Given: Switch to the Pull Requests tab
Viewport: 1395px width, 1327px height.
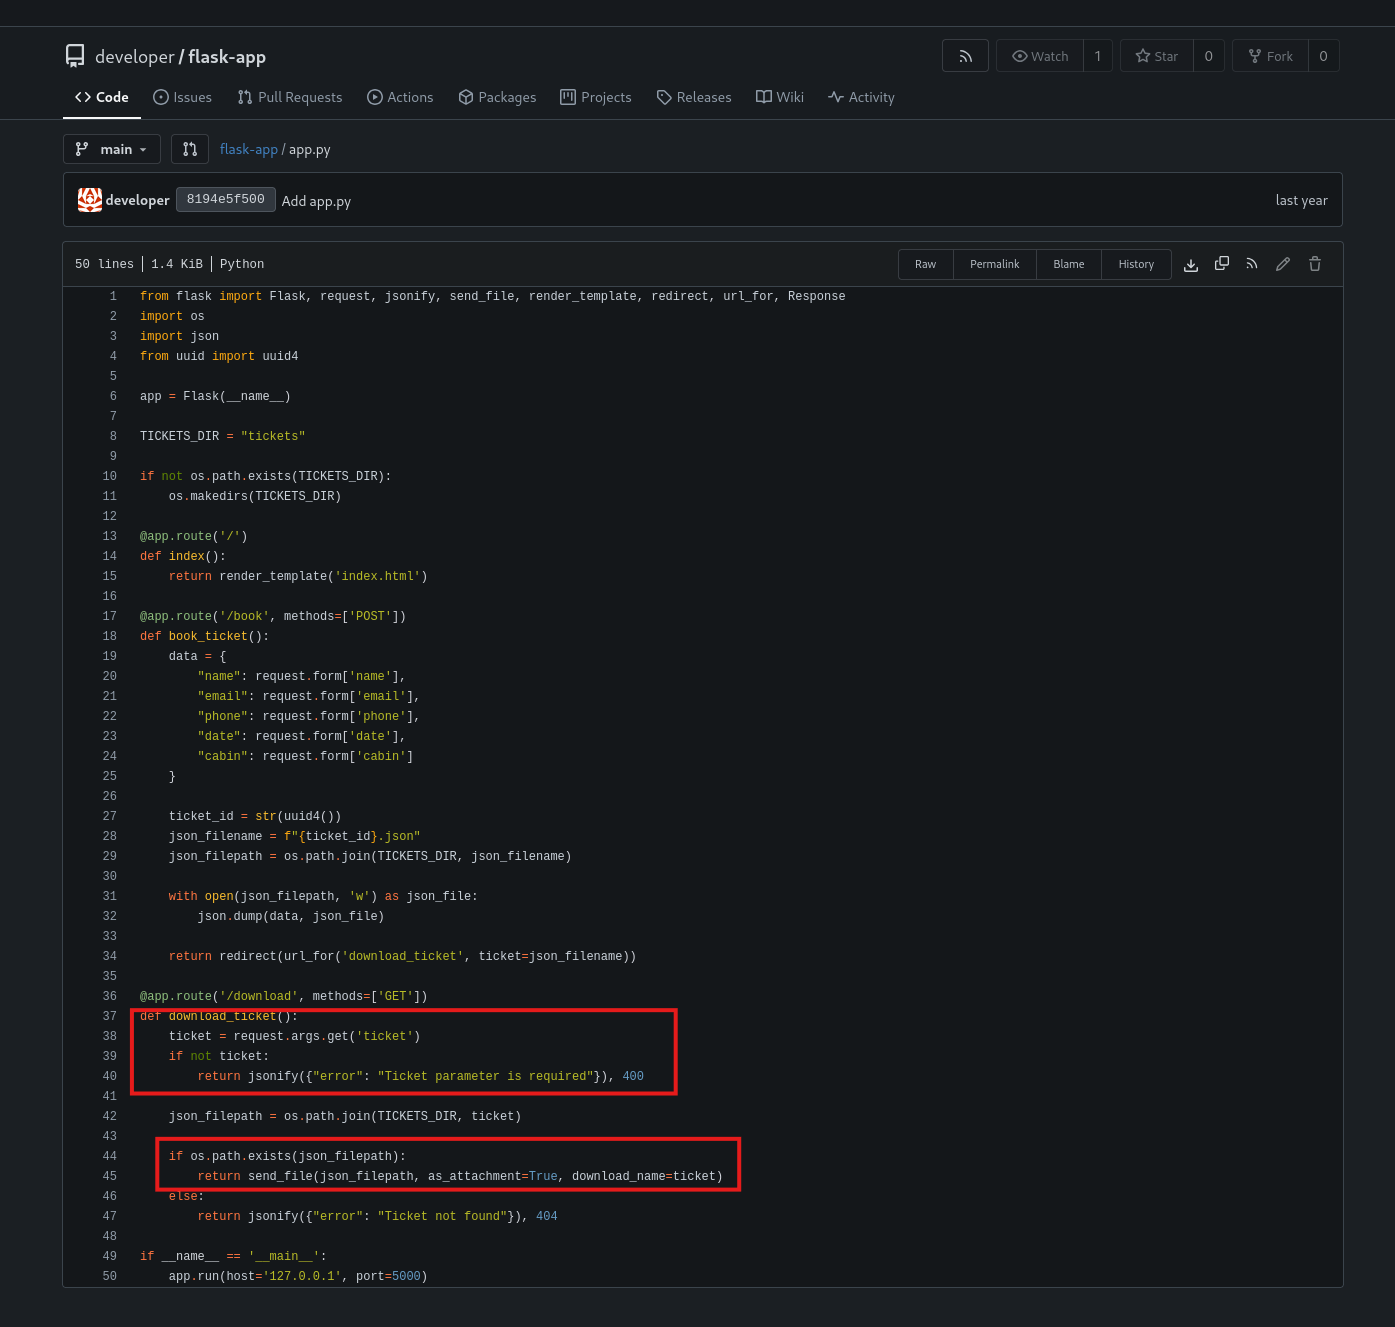Looking at the screenshot, I should tap(290, 97).
